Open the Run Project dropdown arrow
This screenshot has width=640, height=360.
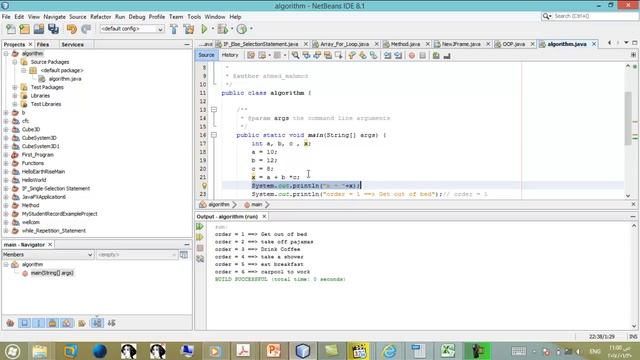click(x=213, y=29)
